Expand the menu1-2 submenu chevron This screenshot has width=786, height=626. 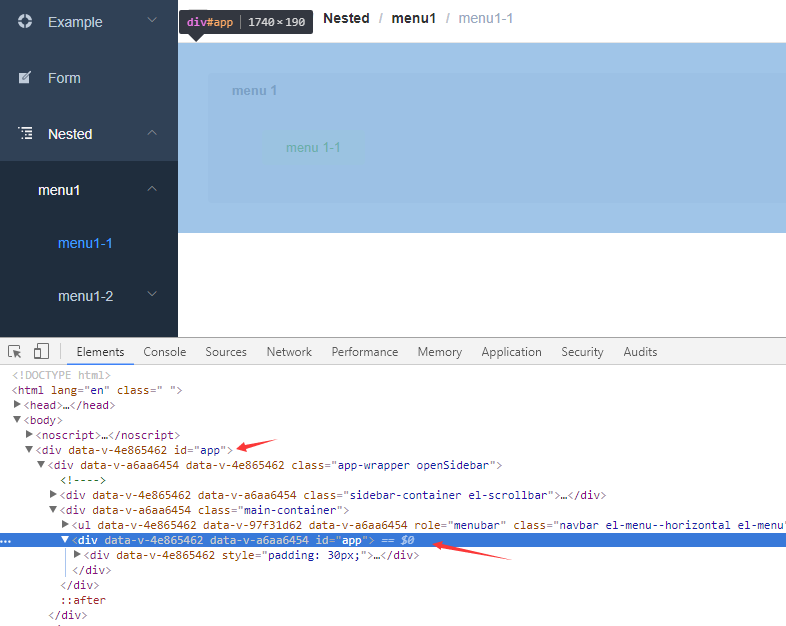(152, 294)
